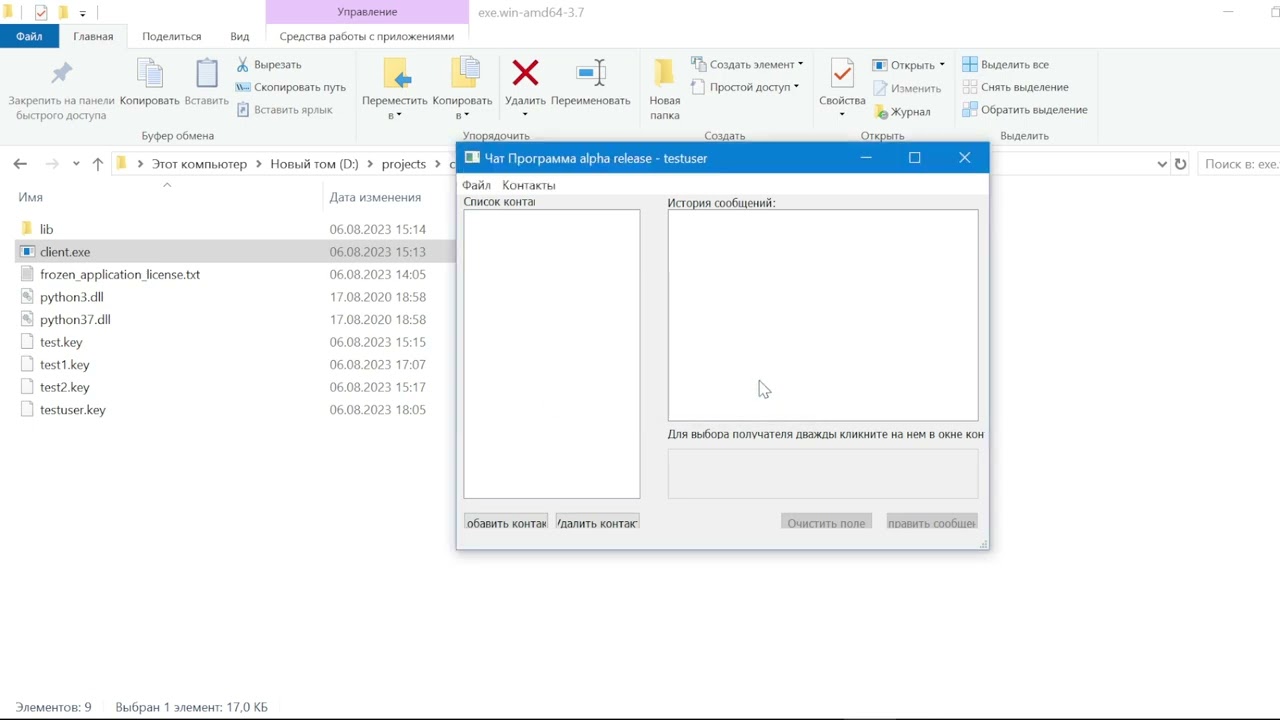Click the History (Журнал) command
Viewport: 1280px width, 720px height.
(x=902, y=112)
